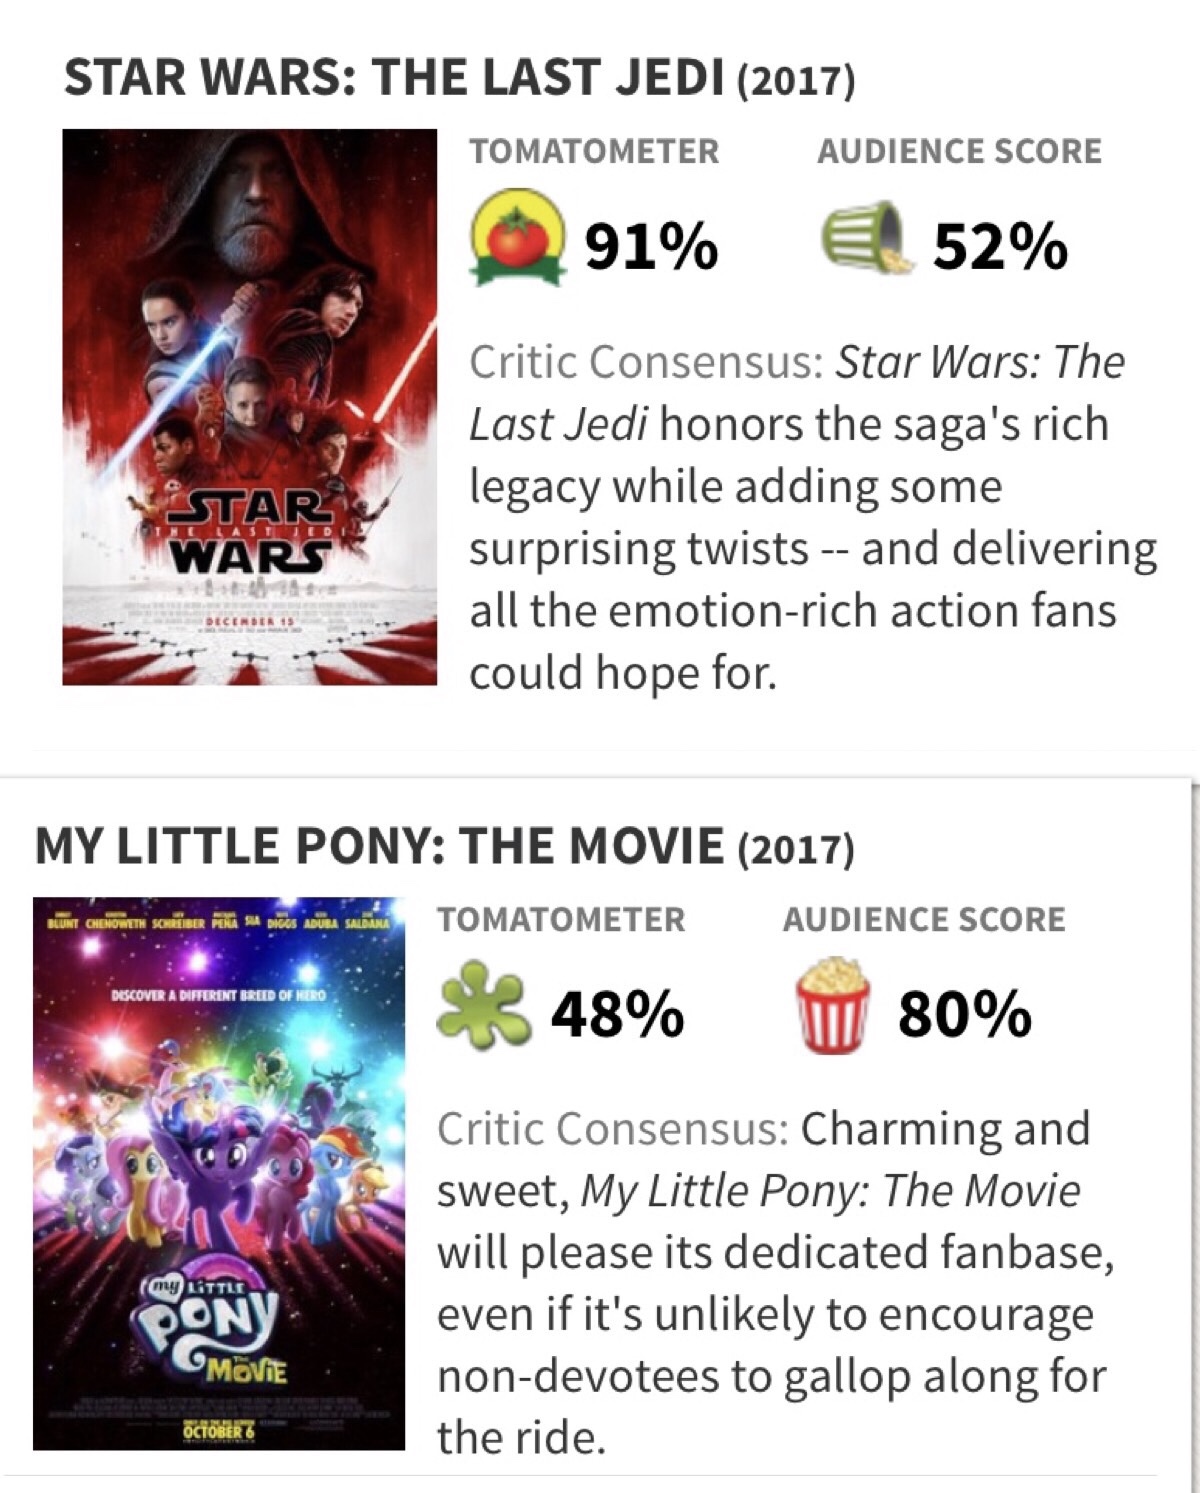Select the Last Jedi Audience Score label

959,152
